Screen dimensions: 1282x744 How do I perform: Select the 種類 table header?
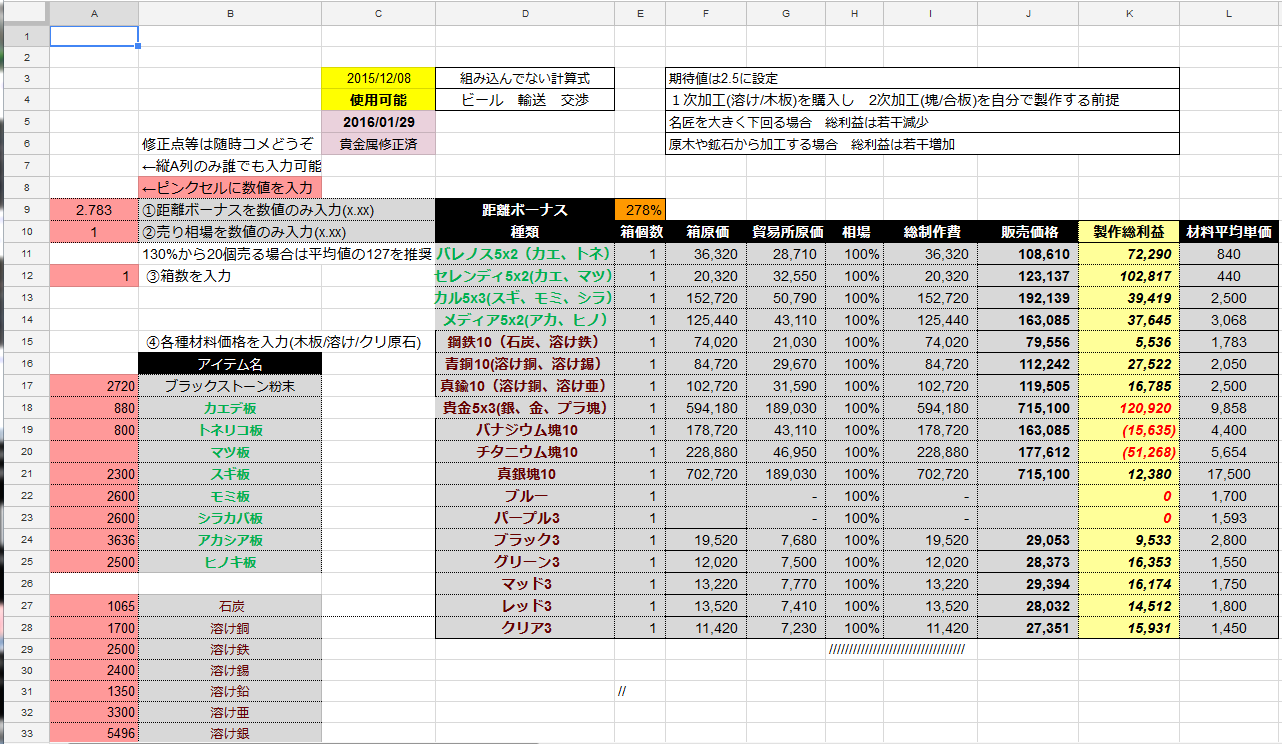524,232
